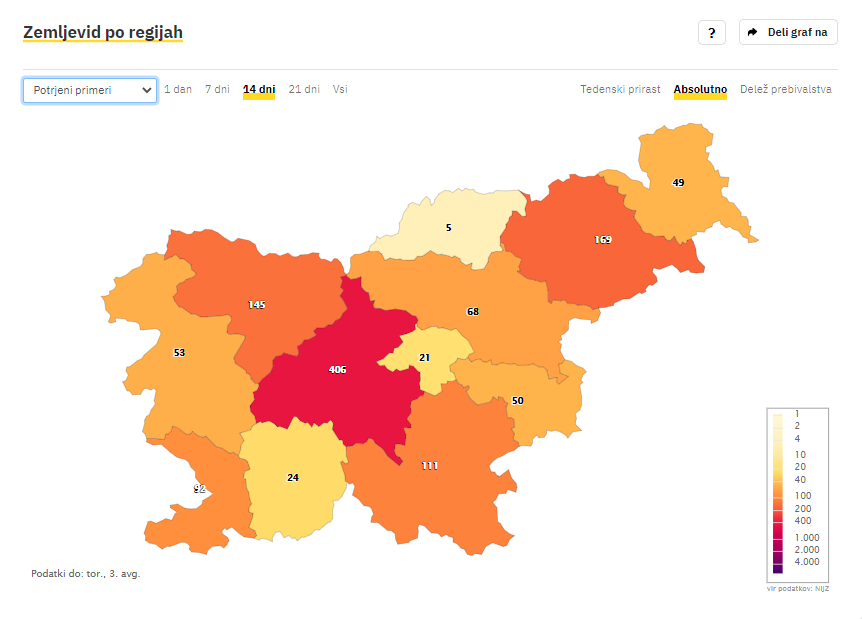Image resolution: width=862 pixels, height=619 pixels.
Task: Click the color scale legend
Action: (798, 495)
